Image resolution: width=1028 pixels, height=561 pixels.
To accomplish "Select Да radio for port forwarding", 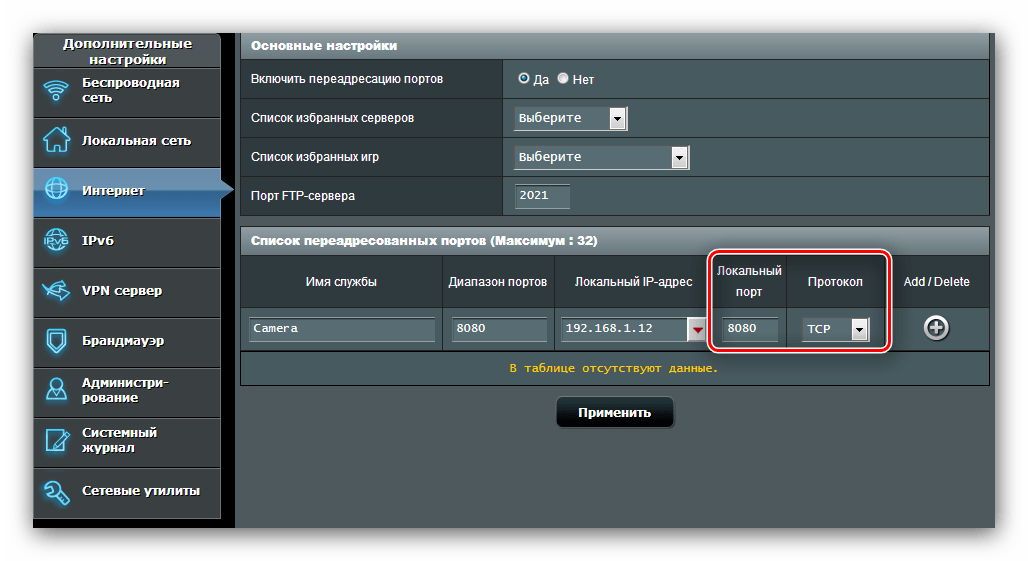I will point(523,78).
